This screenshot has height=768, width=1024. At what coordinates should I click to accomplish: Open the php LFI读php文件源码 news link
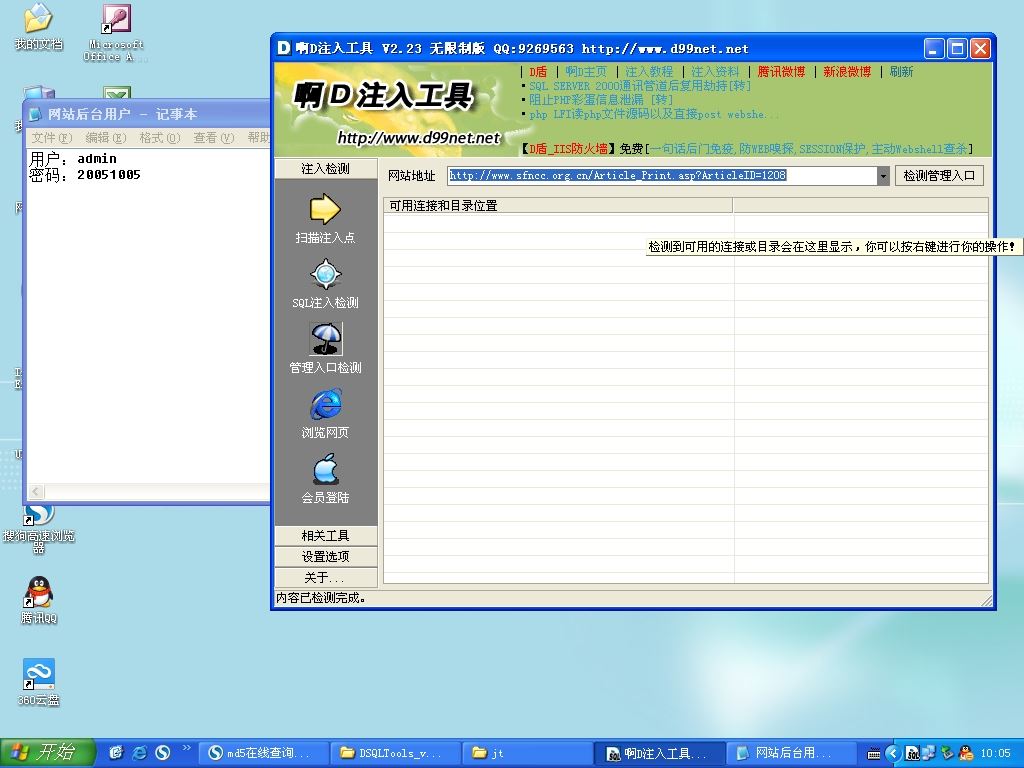(x=654, y=114)
